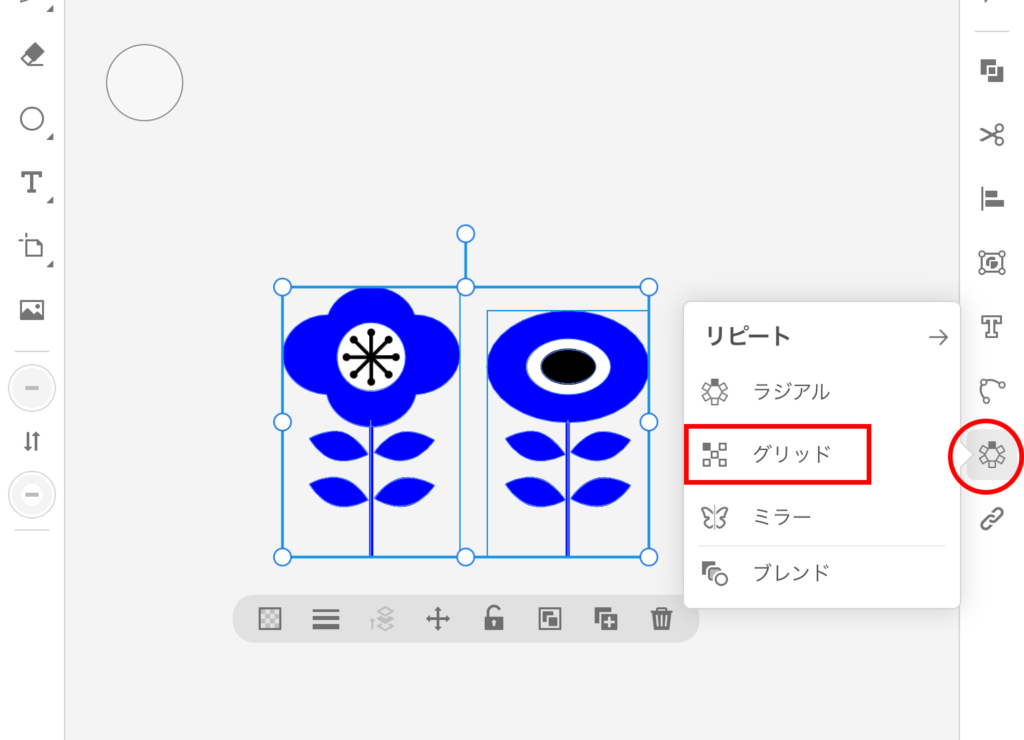Image resolution: width=1024 pixels, height=740 pixels.
Task: Select the Artboard tool
Action: click(x=32, y=246)
